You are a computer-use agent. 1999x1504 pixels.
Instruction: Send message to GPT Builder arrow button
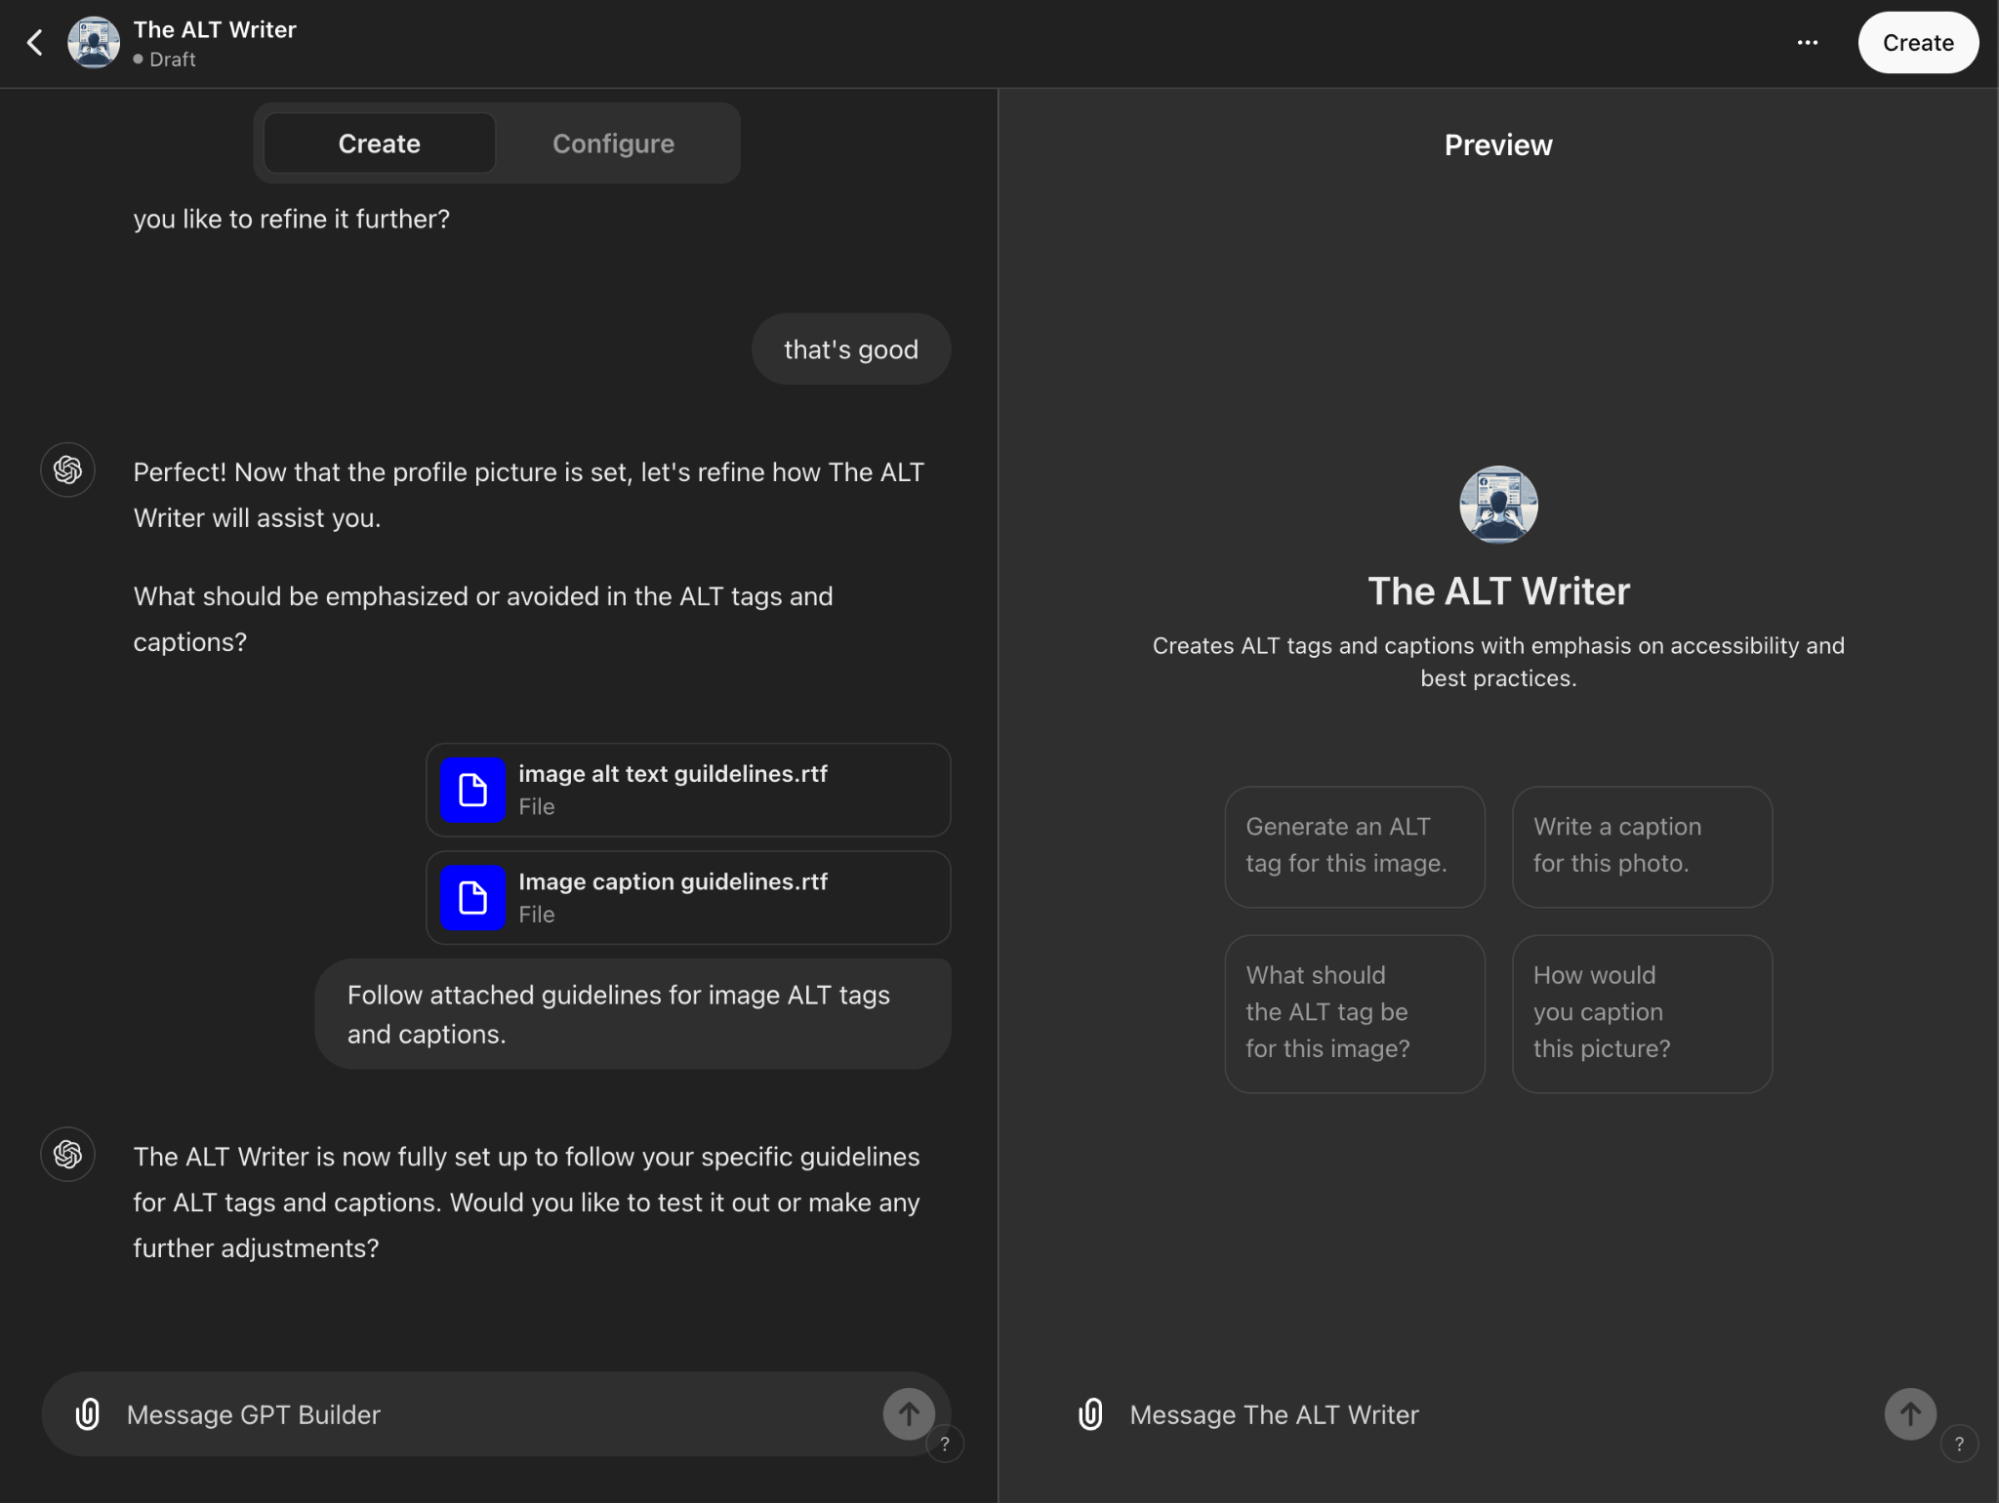pos(908,1414)
